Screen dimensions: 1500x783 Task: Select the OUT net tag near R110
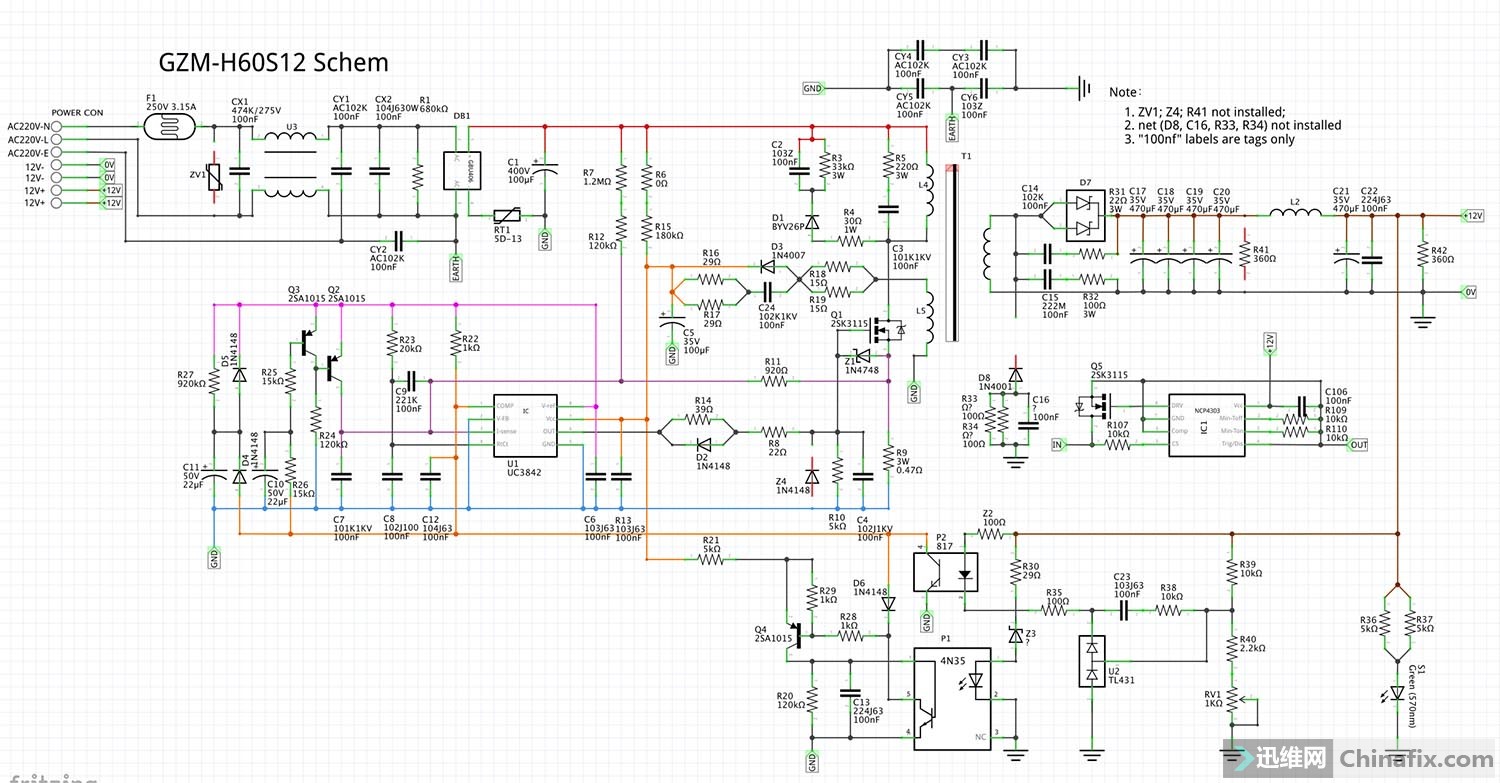tap(1358, 445)
